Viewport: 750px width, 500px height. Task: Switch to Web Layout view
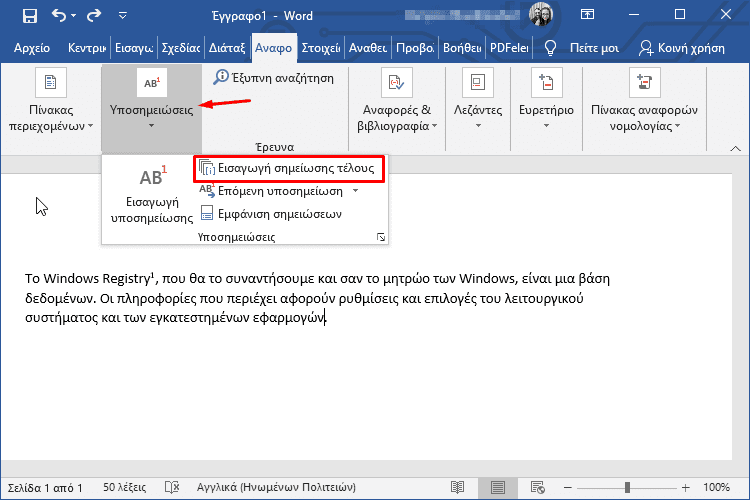(538, 488)
